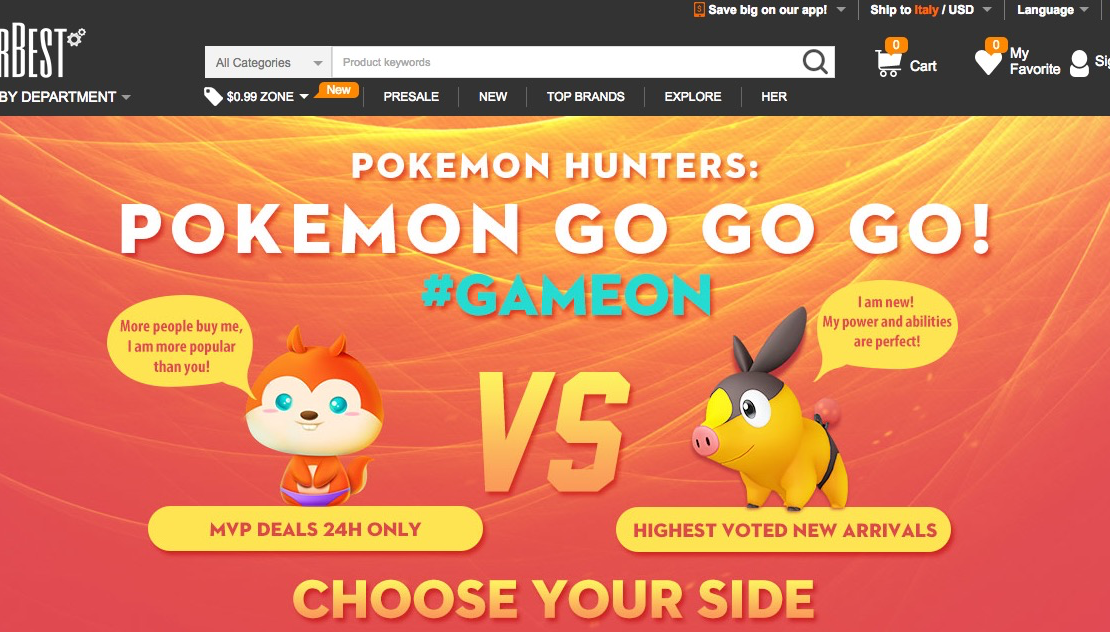This screenshot has width=1110, height=632.
Task: Click the price tag $0.99 Zone icon
Action: 213,96
